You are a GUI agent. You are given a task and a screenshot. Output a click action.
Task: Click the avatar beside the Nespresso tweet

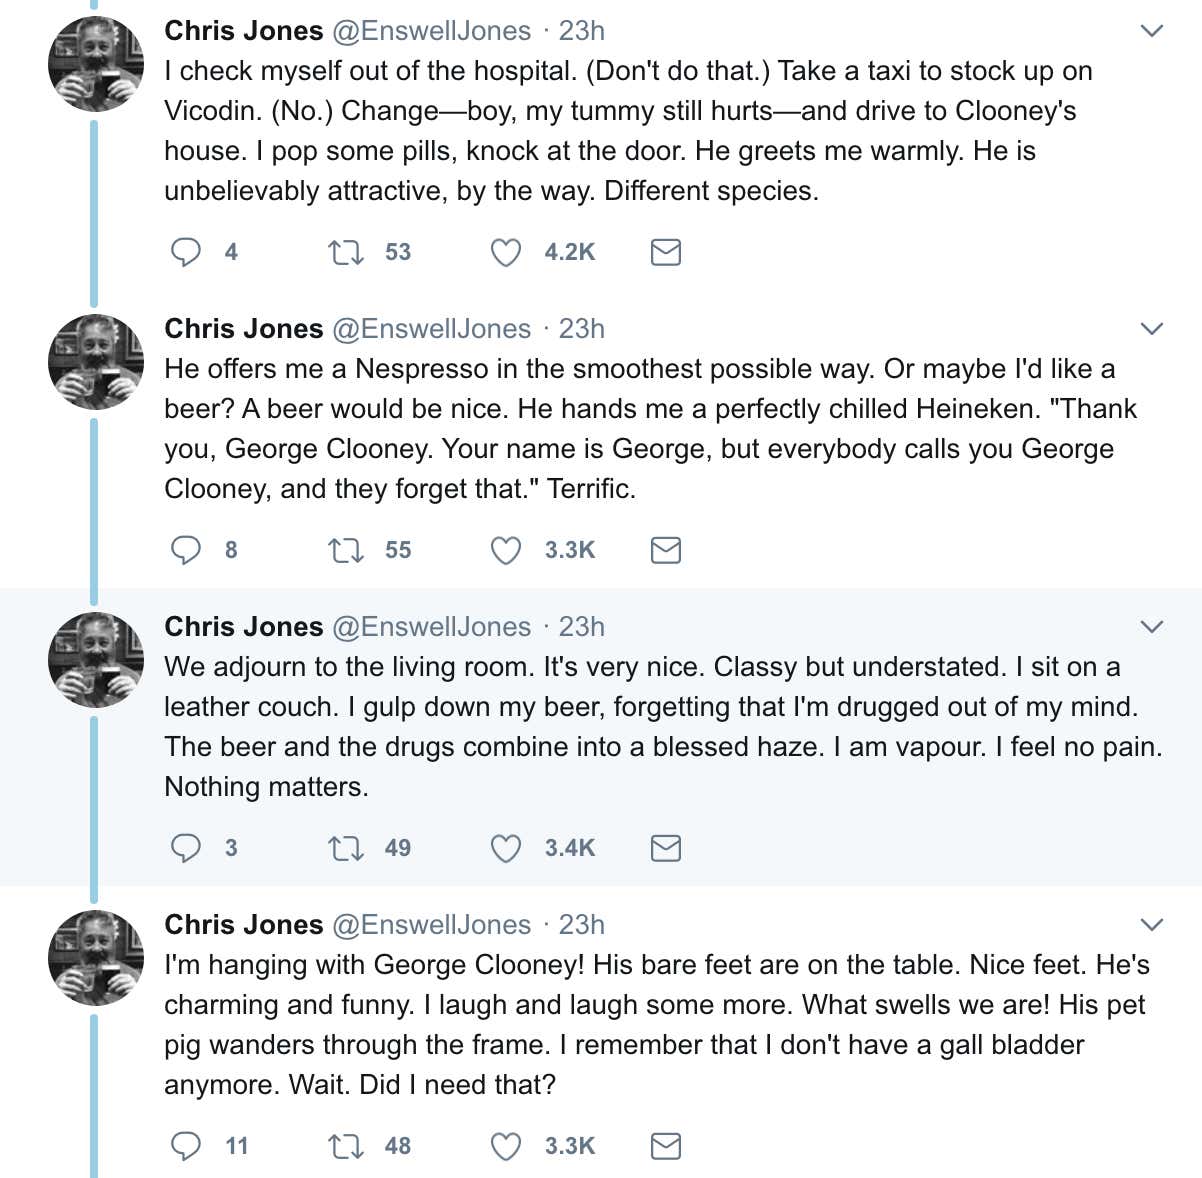(x=96, y=362)
